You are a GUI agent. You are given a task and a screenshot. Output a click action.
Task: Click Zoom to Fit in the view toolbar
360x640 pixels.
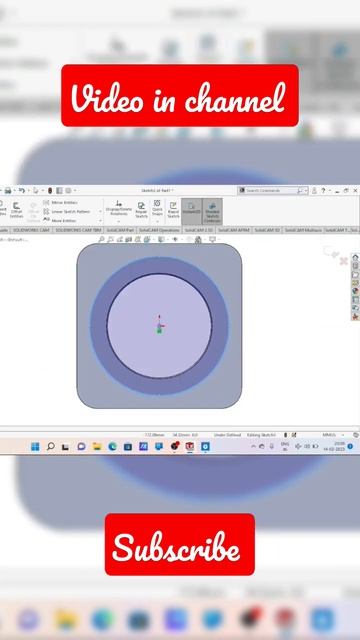pyautogui.click(x=102, y=240)
